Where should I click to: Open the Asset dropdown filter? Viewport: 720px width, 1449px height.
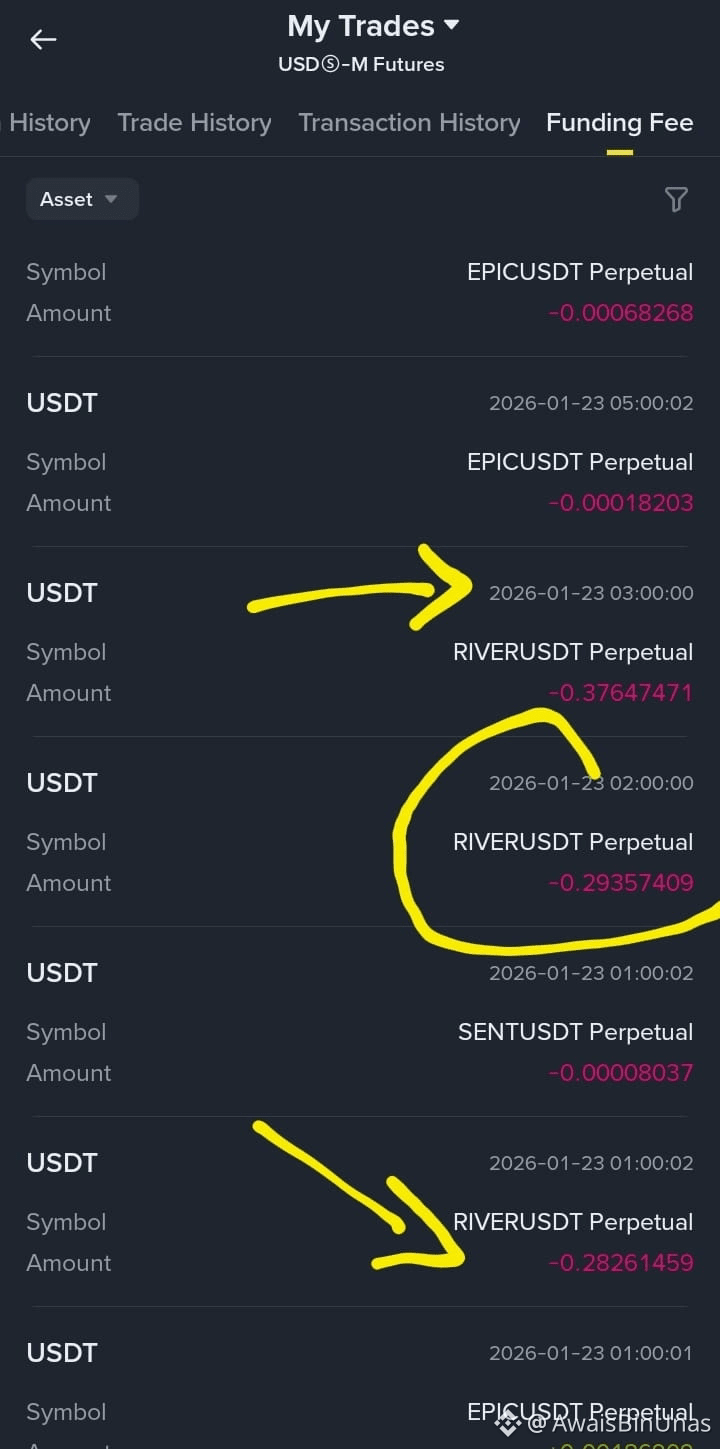click(82, 199)
